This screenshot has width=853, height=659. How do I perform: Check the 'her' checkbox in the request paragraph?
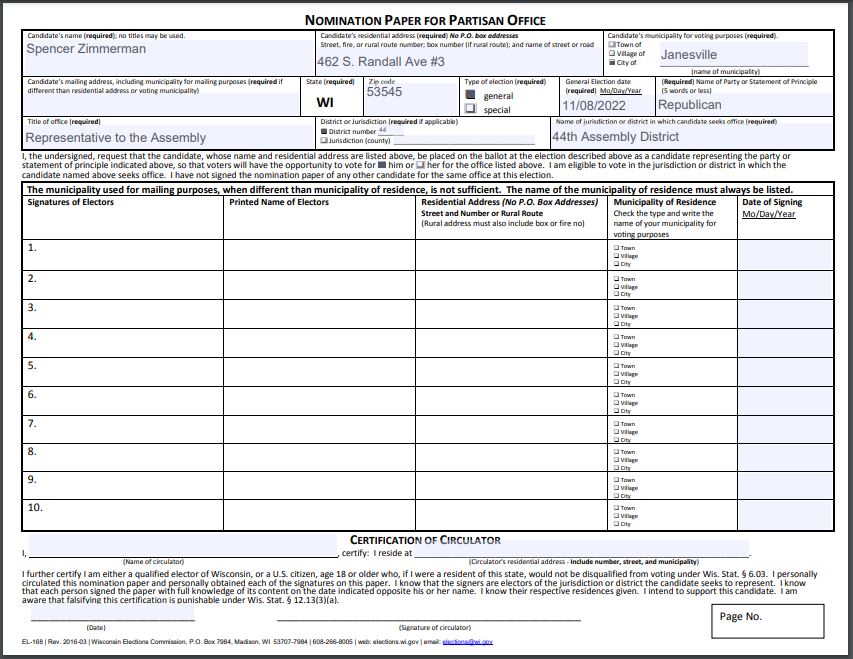(421, 165)
